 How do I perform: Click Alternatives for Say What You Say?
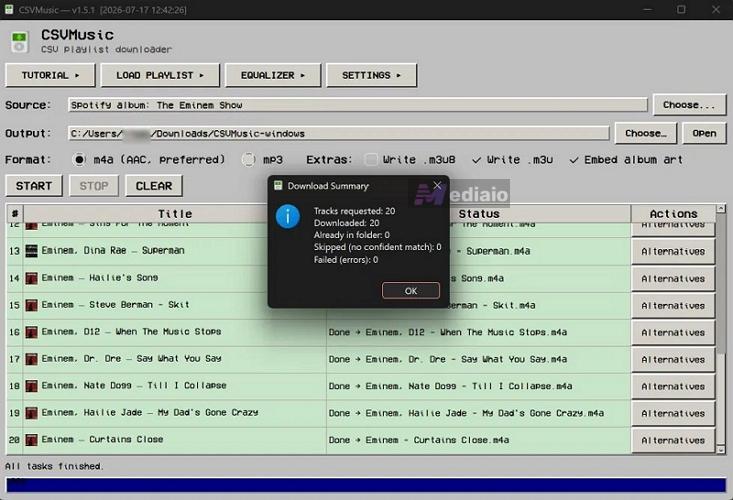(x=673, y=359)
